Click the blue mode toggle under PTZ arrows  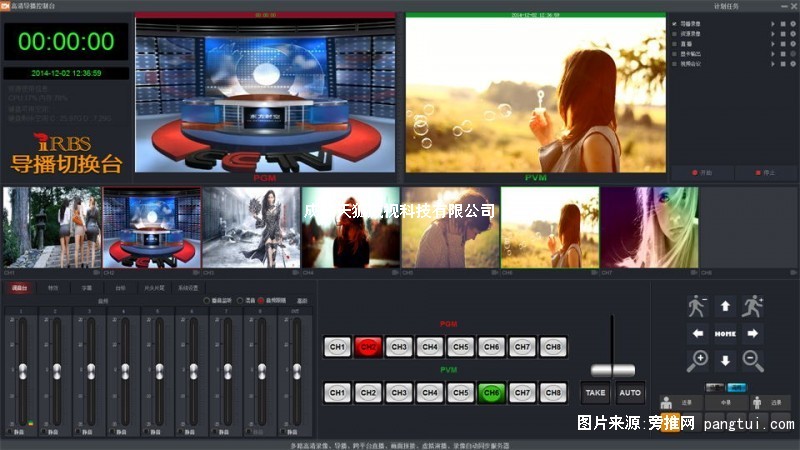pos(737,388)
